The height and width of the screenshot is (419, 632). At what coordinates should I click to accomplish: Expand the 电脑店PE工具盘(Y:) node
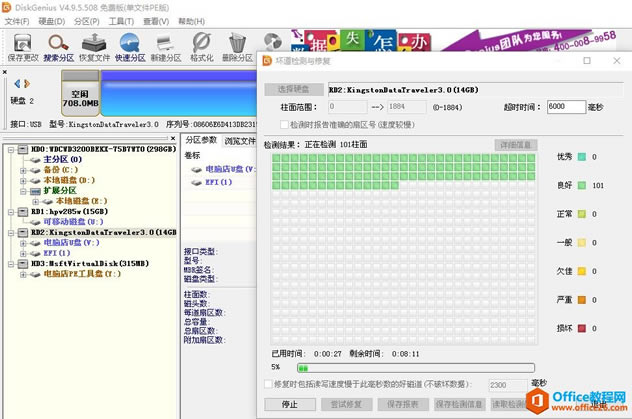23,274
